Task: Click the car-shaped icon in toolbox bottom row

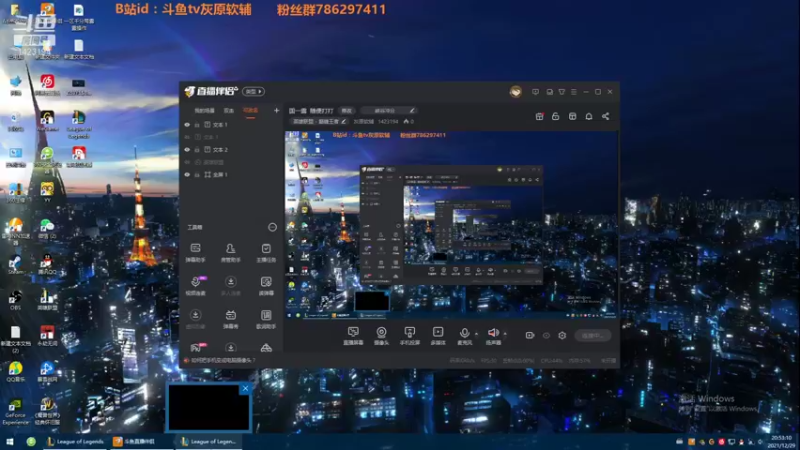Action: tap(266, 348)
